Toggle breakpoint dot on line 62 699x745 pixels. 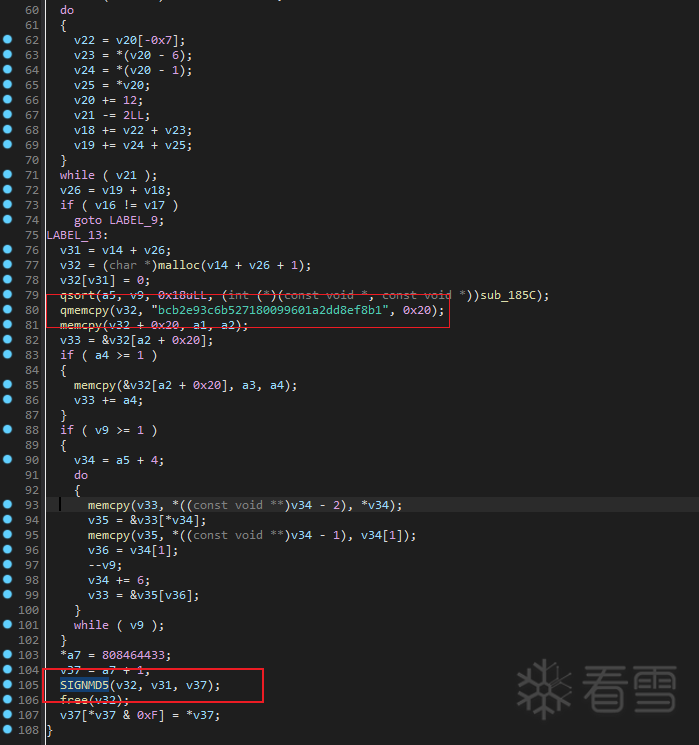click(x=8, y=39)
